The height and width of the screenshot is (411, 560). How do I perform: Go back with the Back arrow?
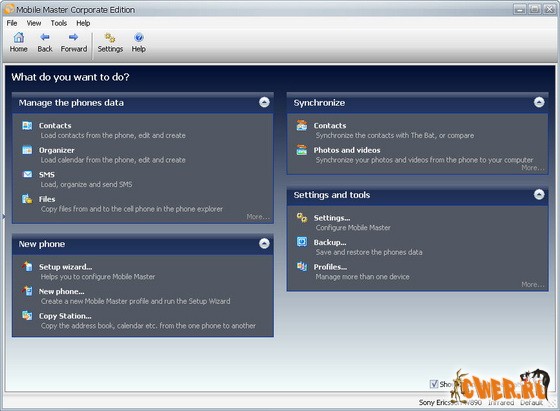pos(45,37)
